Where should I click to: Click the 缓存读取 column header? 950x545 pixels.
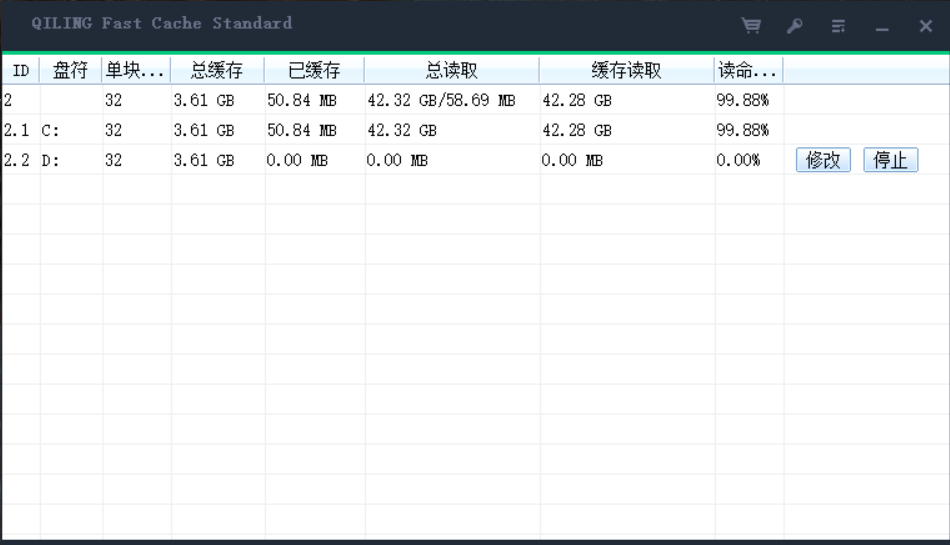(x=626, y=70)
